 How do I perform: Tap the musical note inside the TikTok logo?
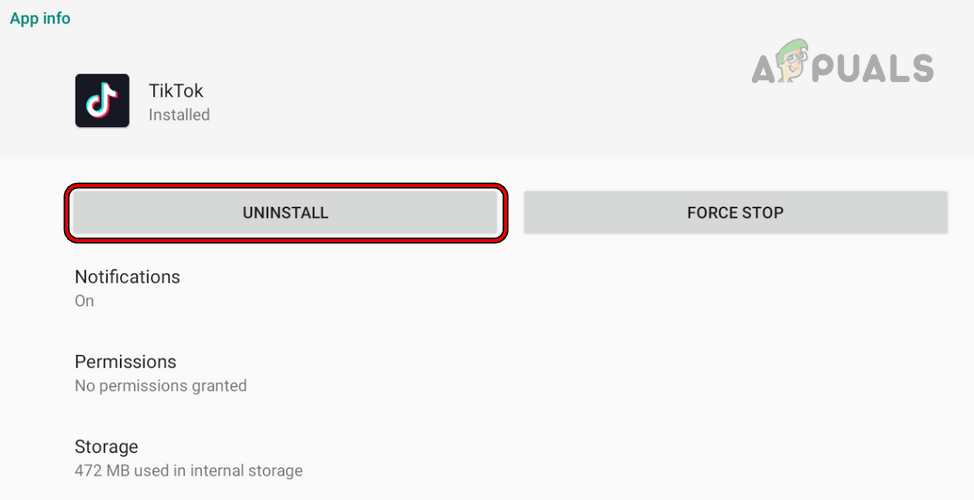click(102, 100)
